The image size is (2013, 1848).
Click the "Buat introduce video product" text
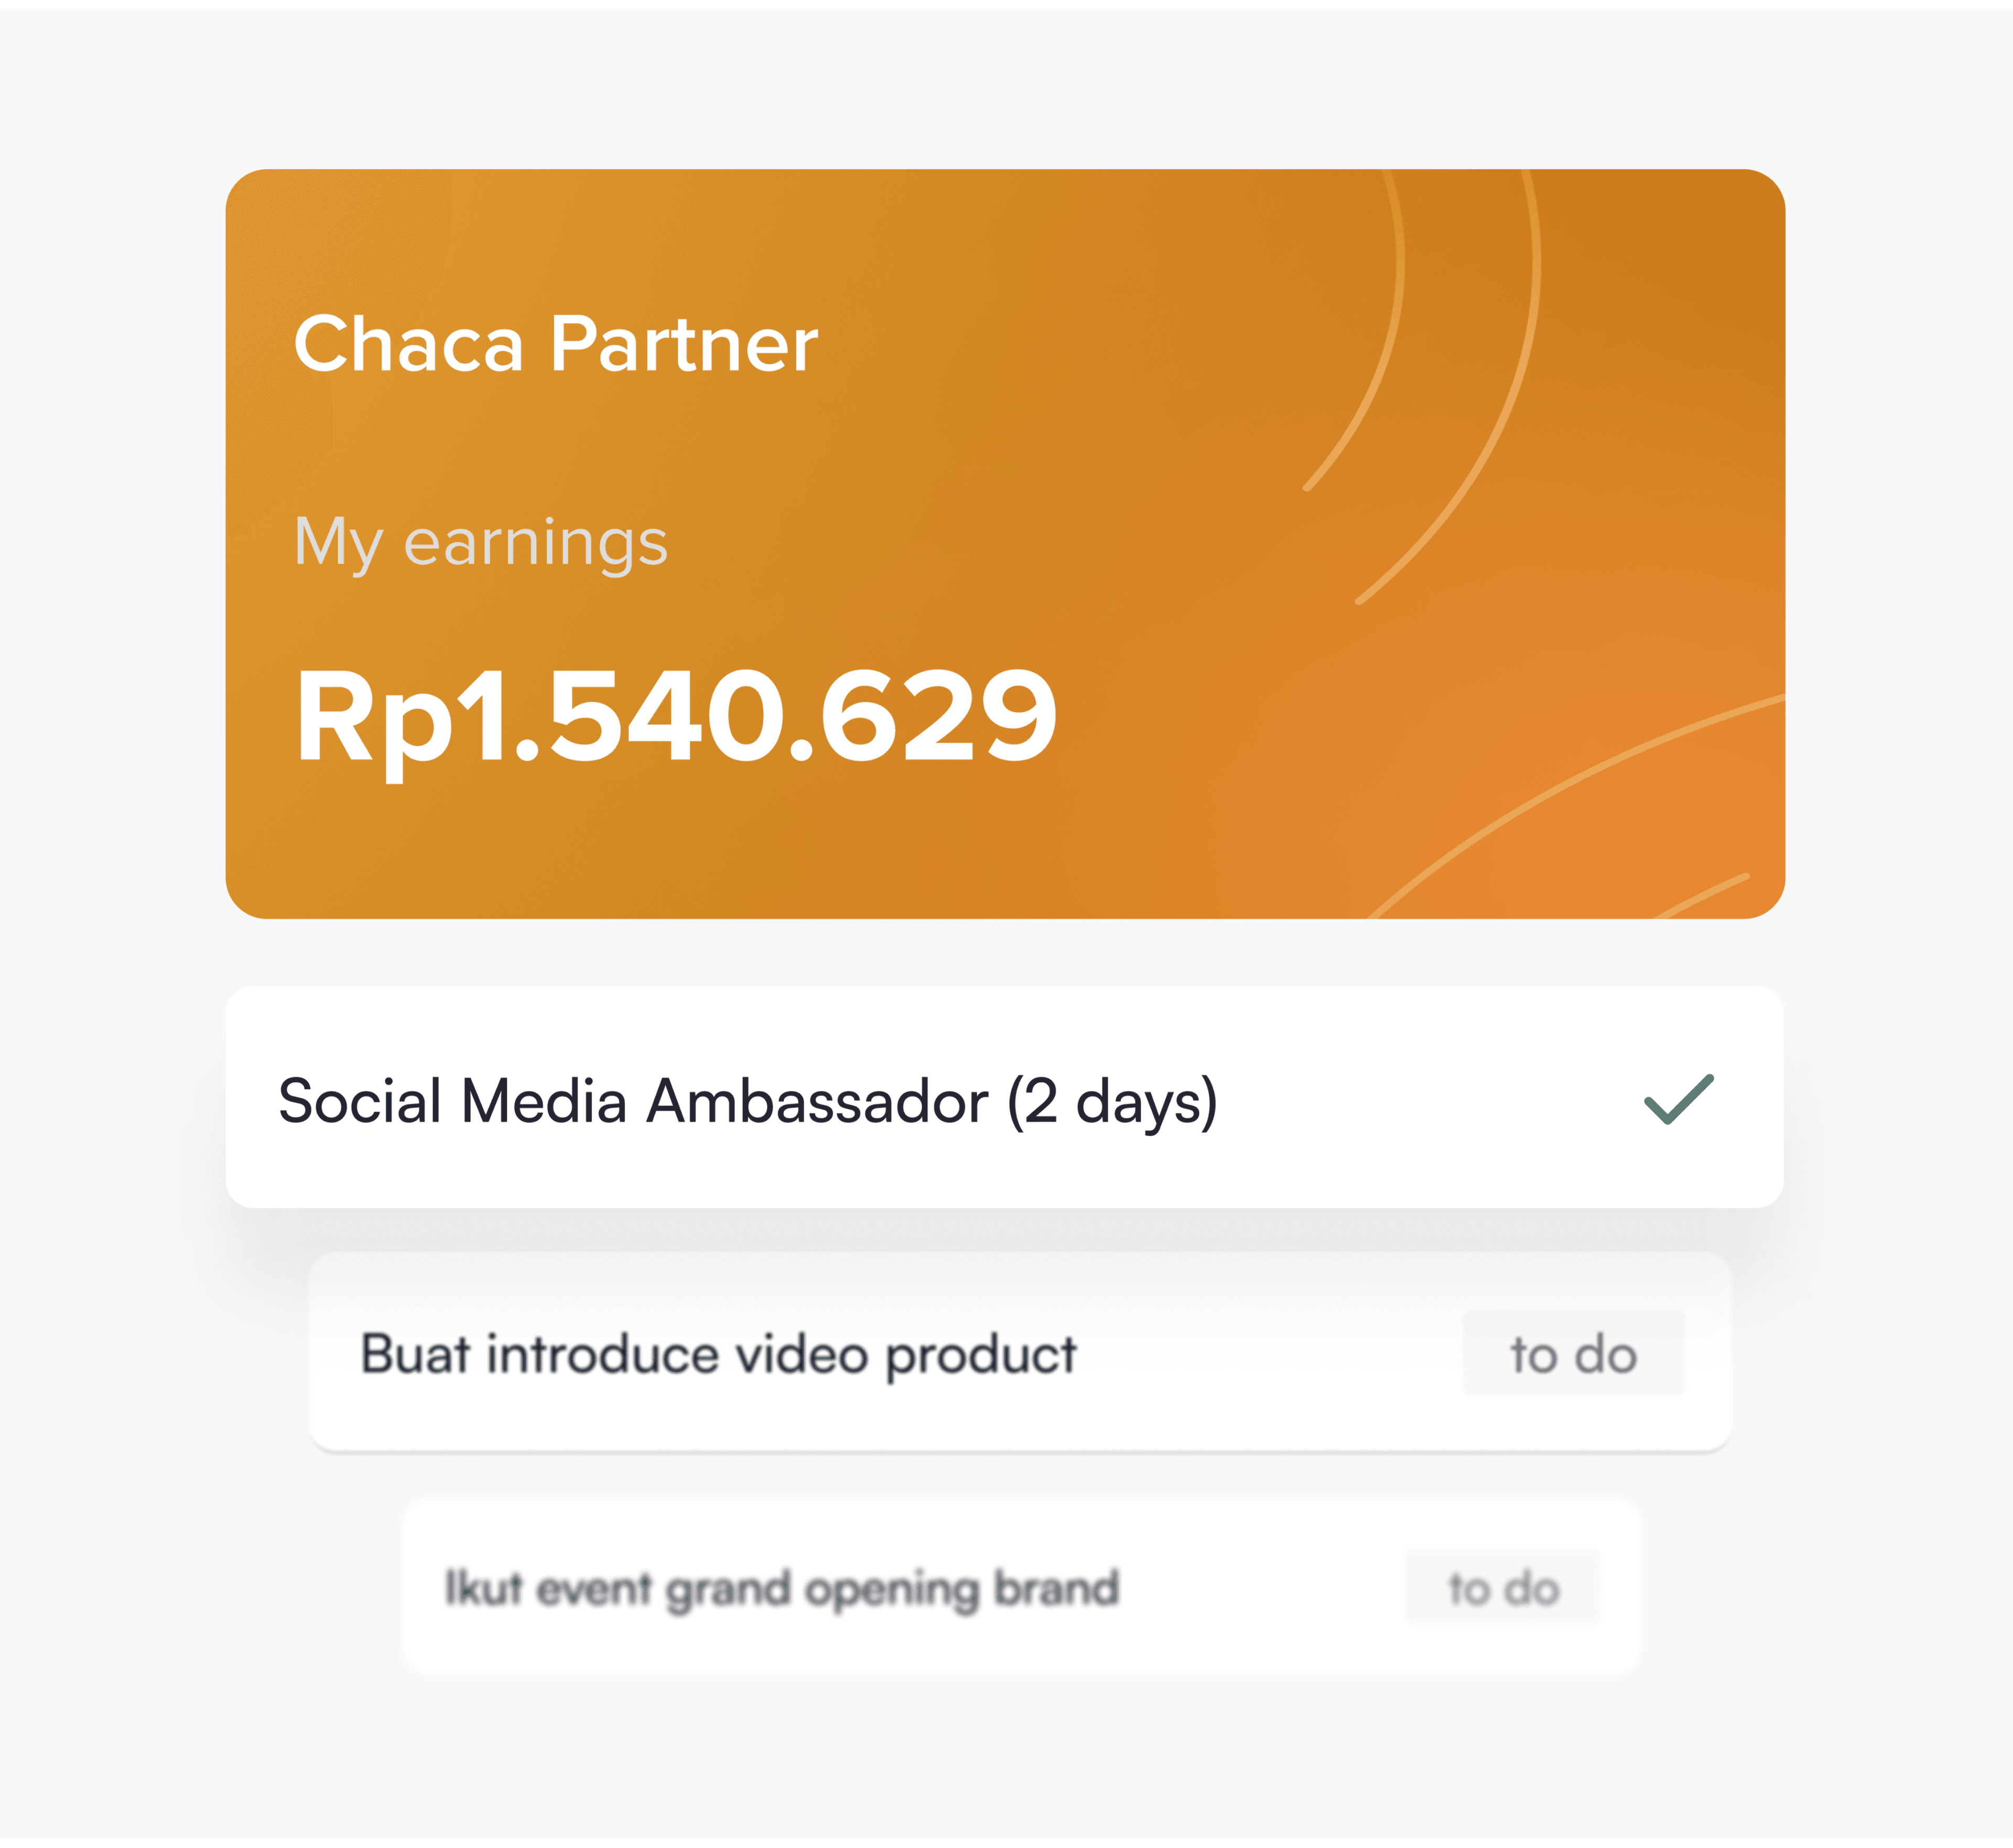(718, 1355)
